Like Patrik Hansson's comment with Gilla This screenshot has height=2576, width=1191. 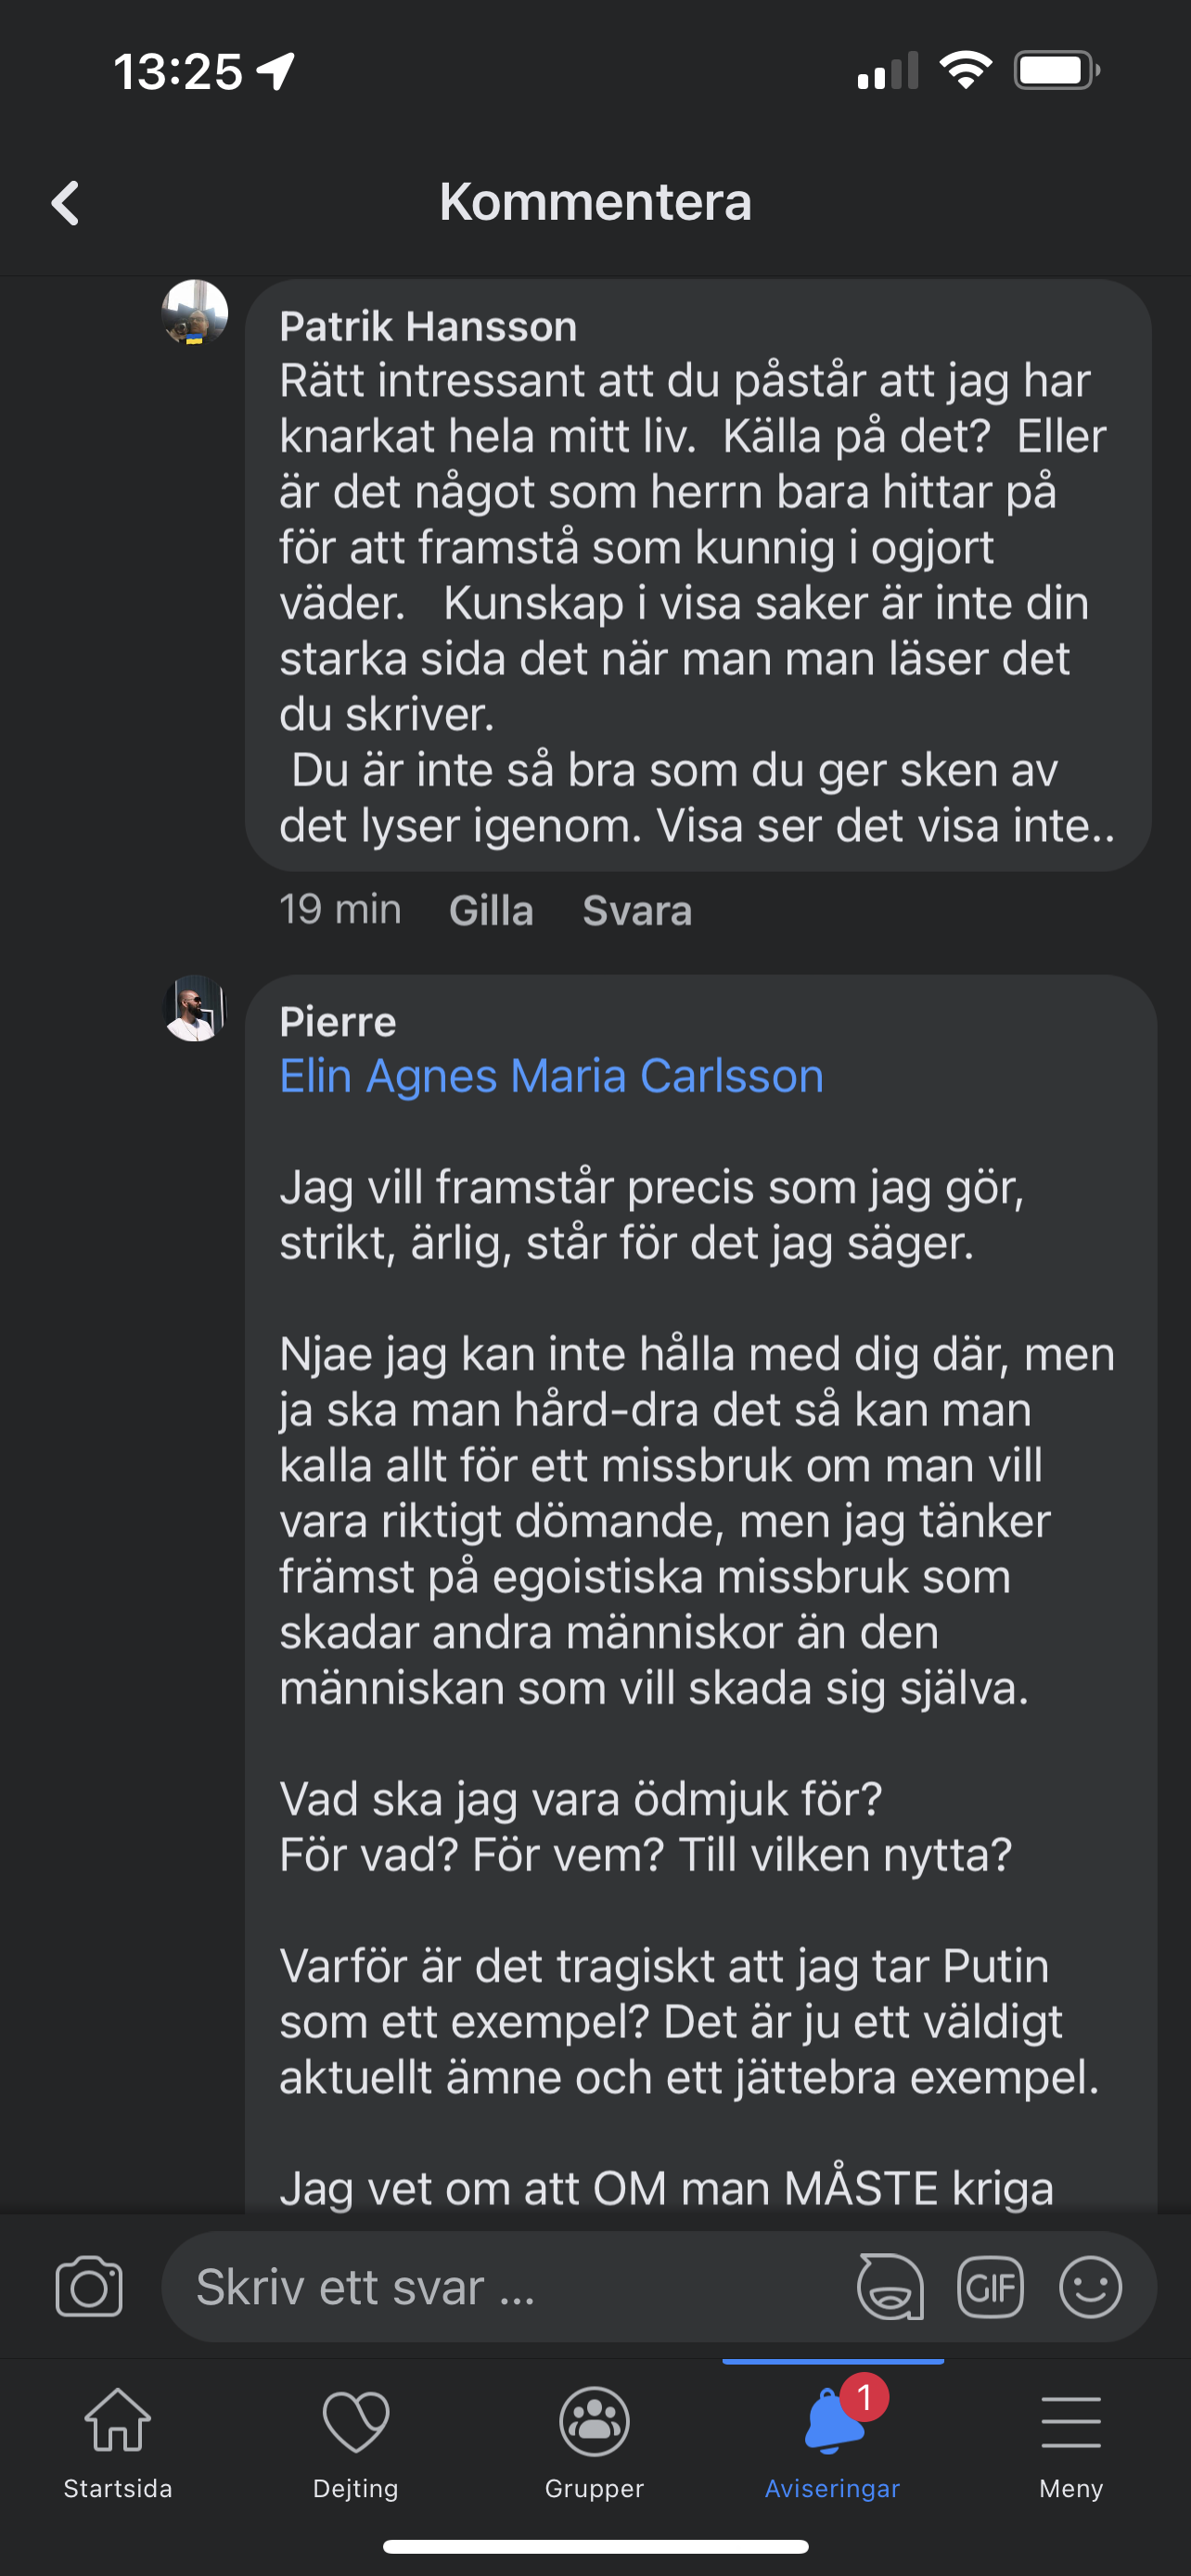(x=491, y=910)
